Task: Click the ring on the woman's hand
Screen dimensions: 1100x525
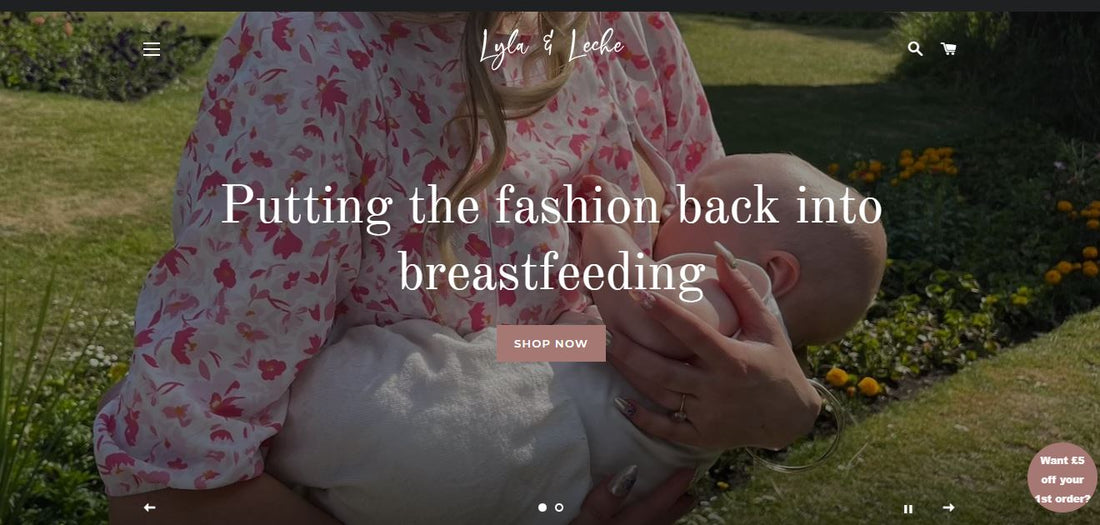Action: click(x=680, y=408)
